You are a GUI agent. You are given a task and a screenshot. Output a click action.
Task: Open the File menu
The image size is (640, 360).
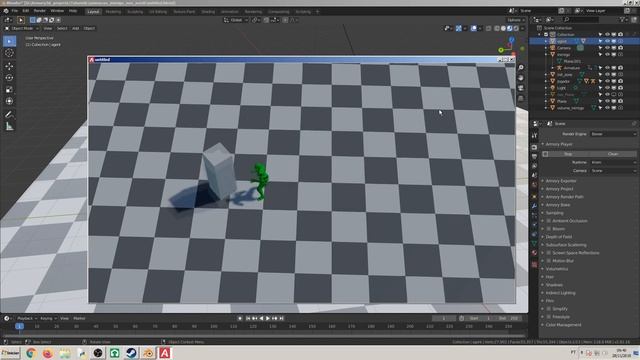pyautogui.click(x=15, y=11)
